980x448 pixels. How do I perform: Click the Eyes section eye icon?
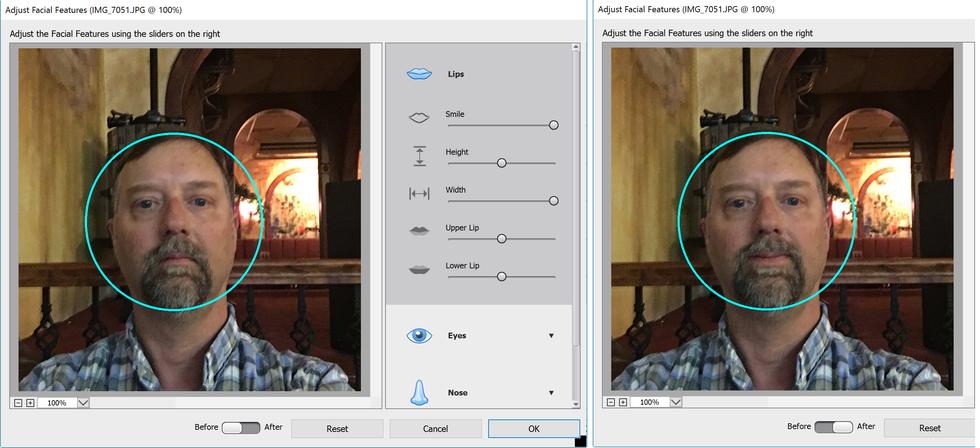pyautogui.click(x=419, y=336)
